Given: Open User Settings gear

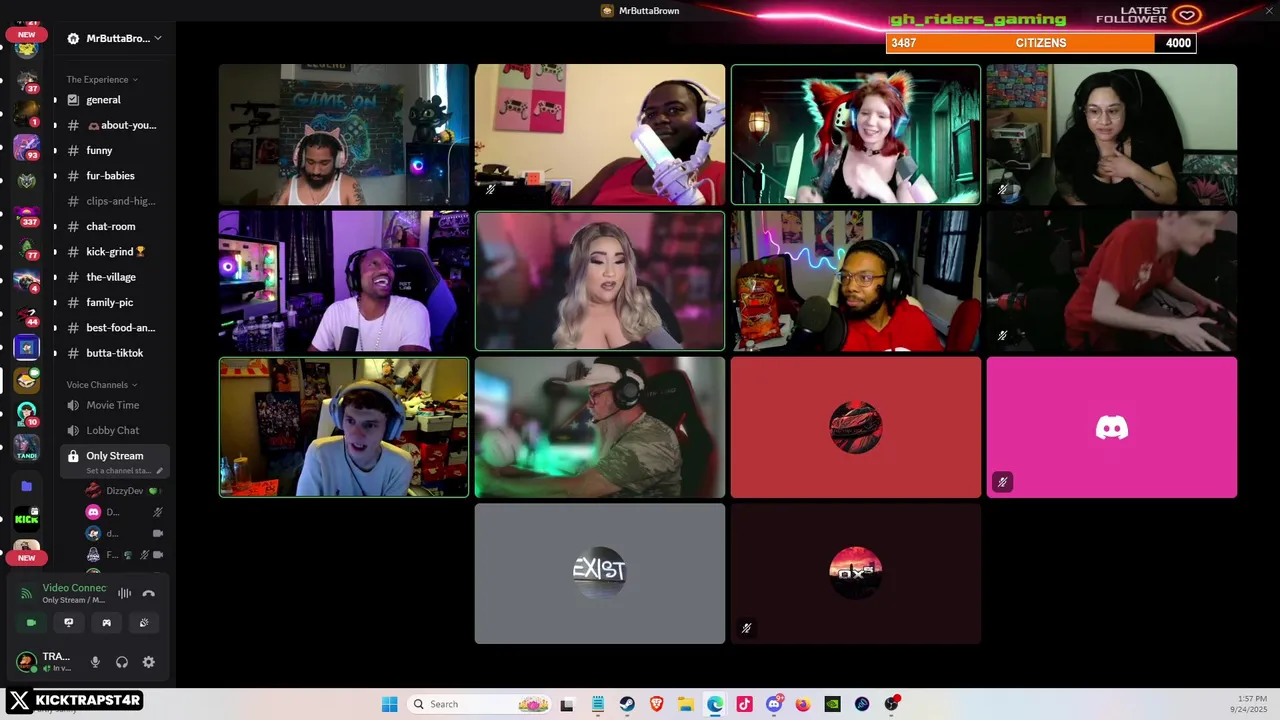Looking at the screenshot, I should coord(149,662).
